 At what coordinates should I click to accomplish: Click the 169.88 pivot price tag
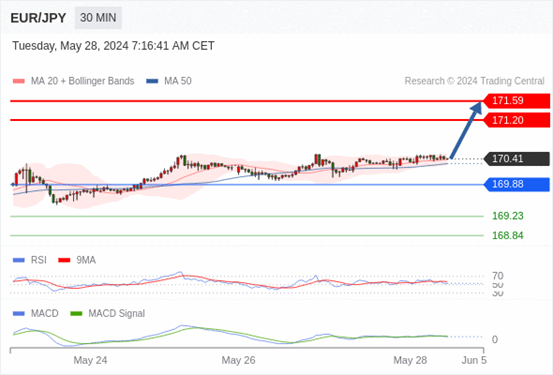click(516, 184)
